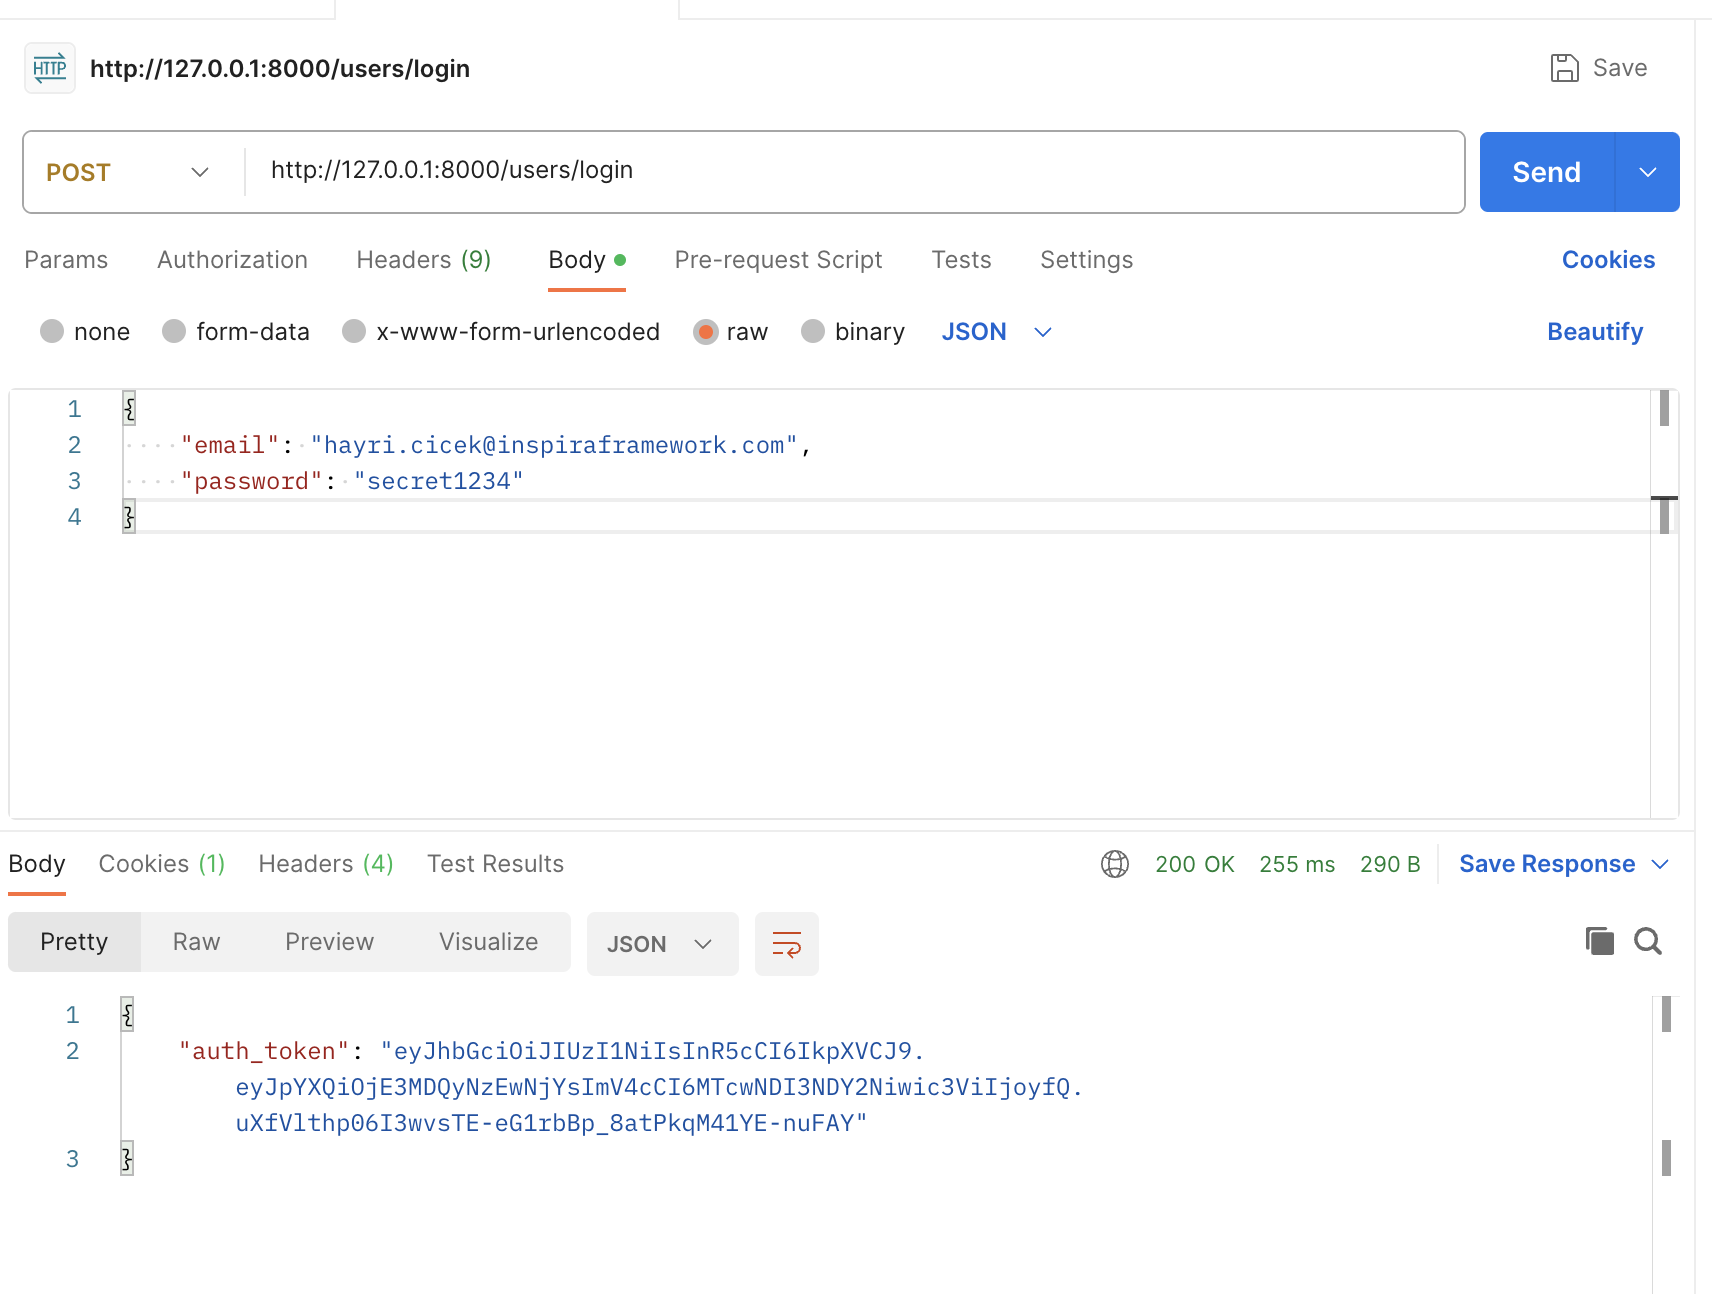This screenshot has width=1712, height=1294.
Task: Click the 255 ms response time
Action: click(x=1297, y=864)
